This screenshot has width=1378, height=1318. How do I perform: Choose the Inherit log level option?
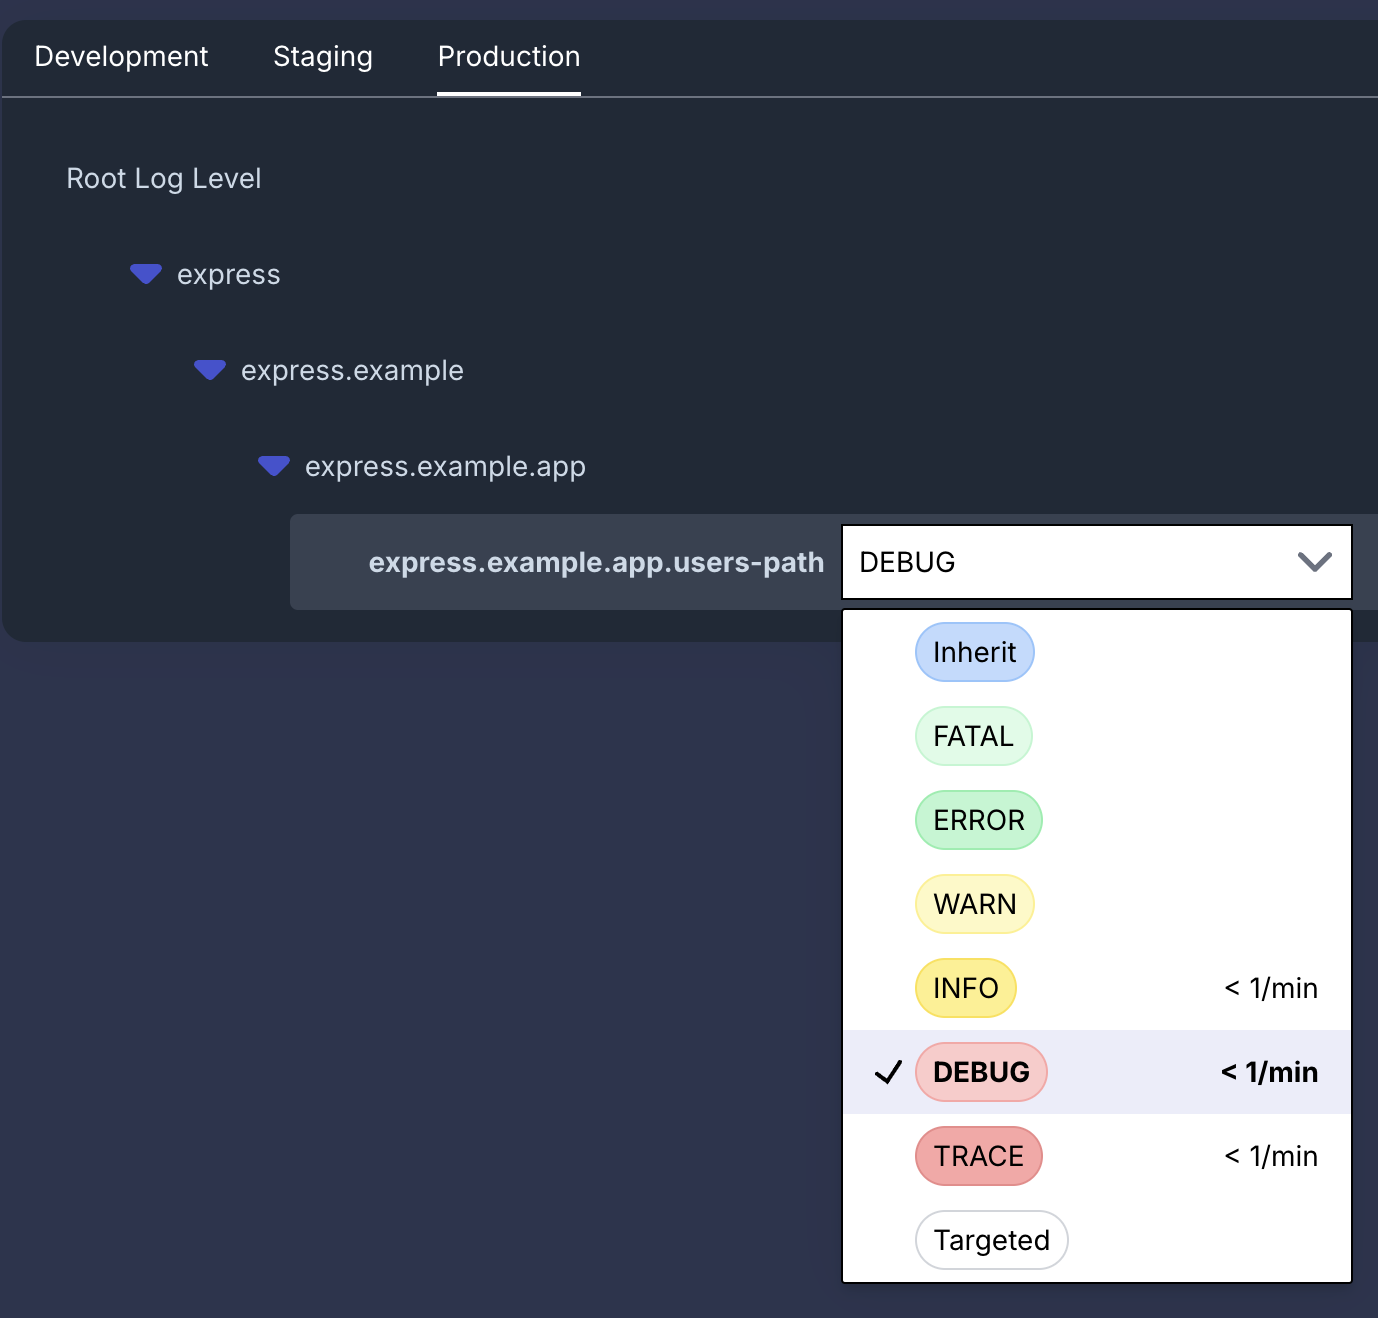point(975,652)
